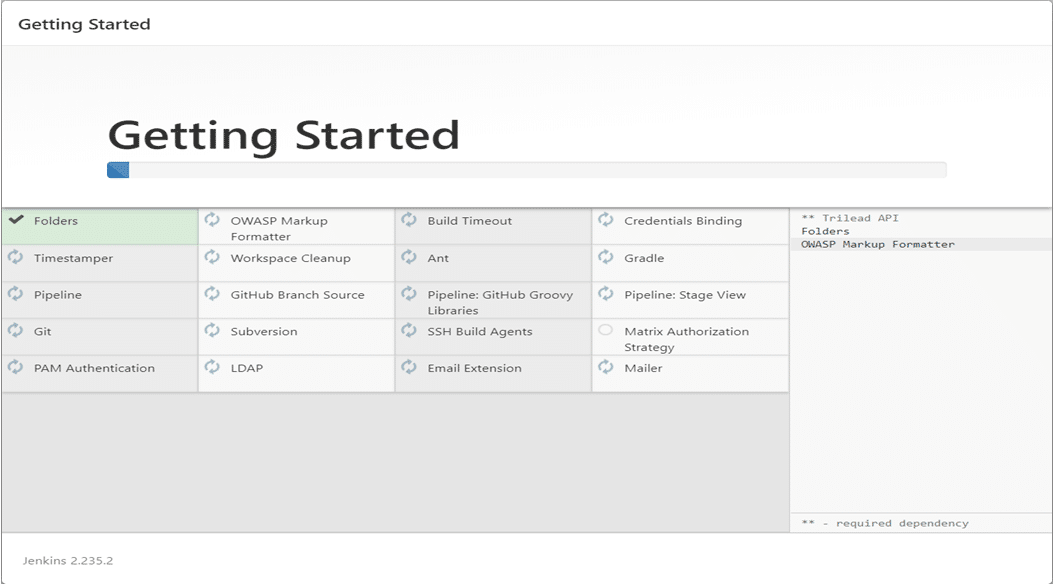
Task: Click the small "Getting Started" header title
Action: point(84,24)
